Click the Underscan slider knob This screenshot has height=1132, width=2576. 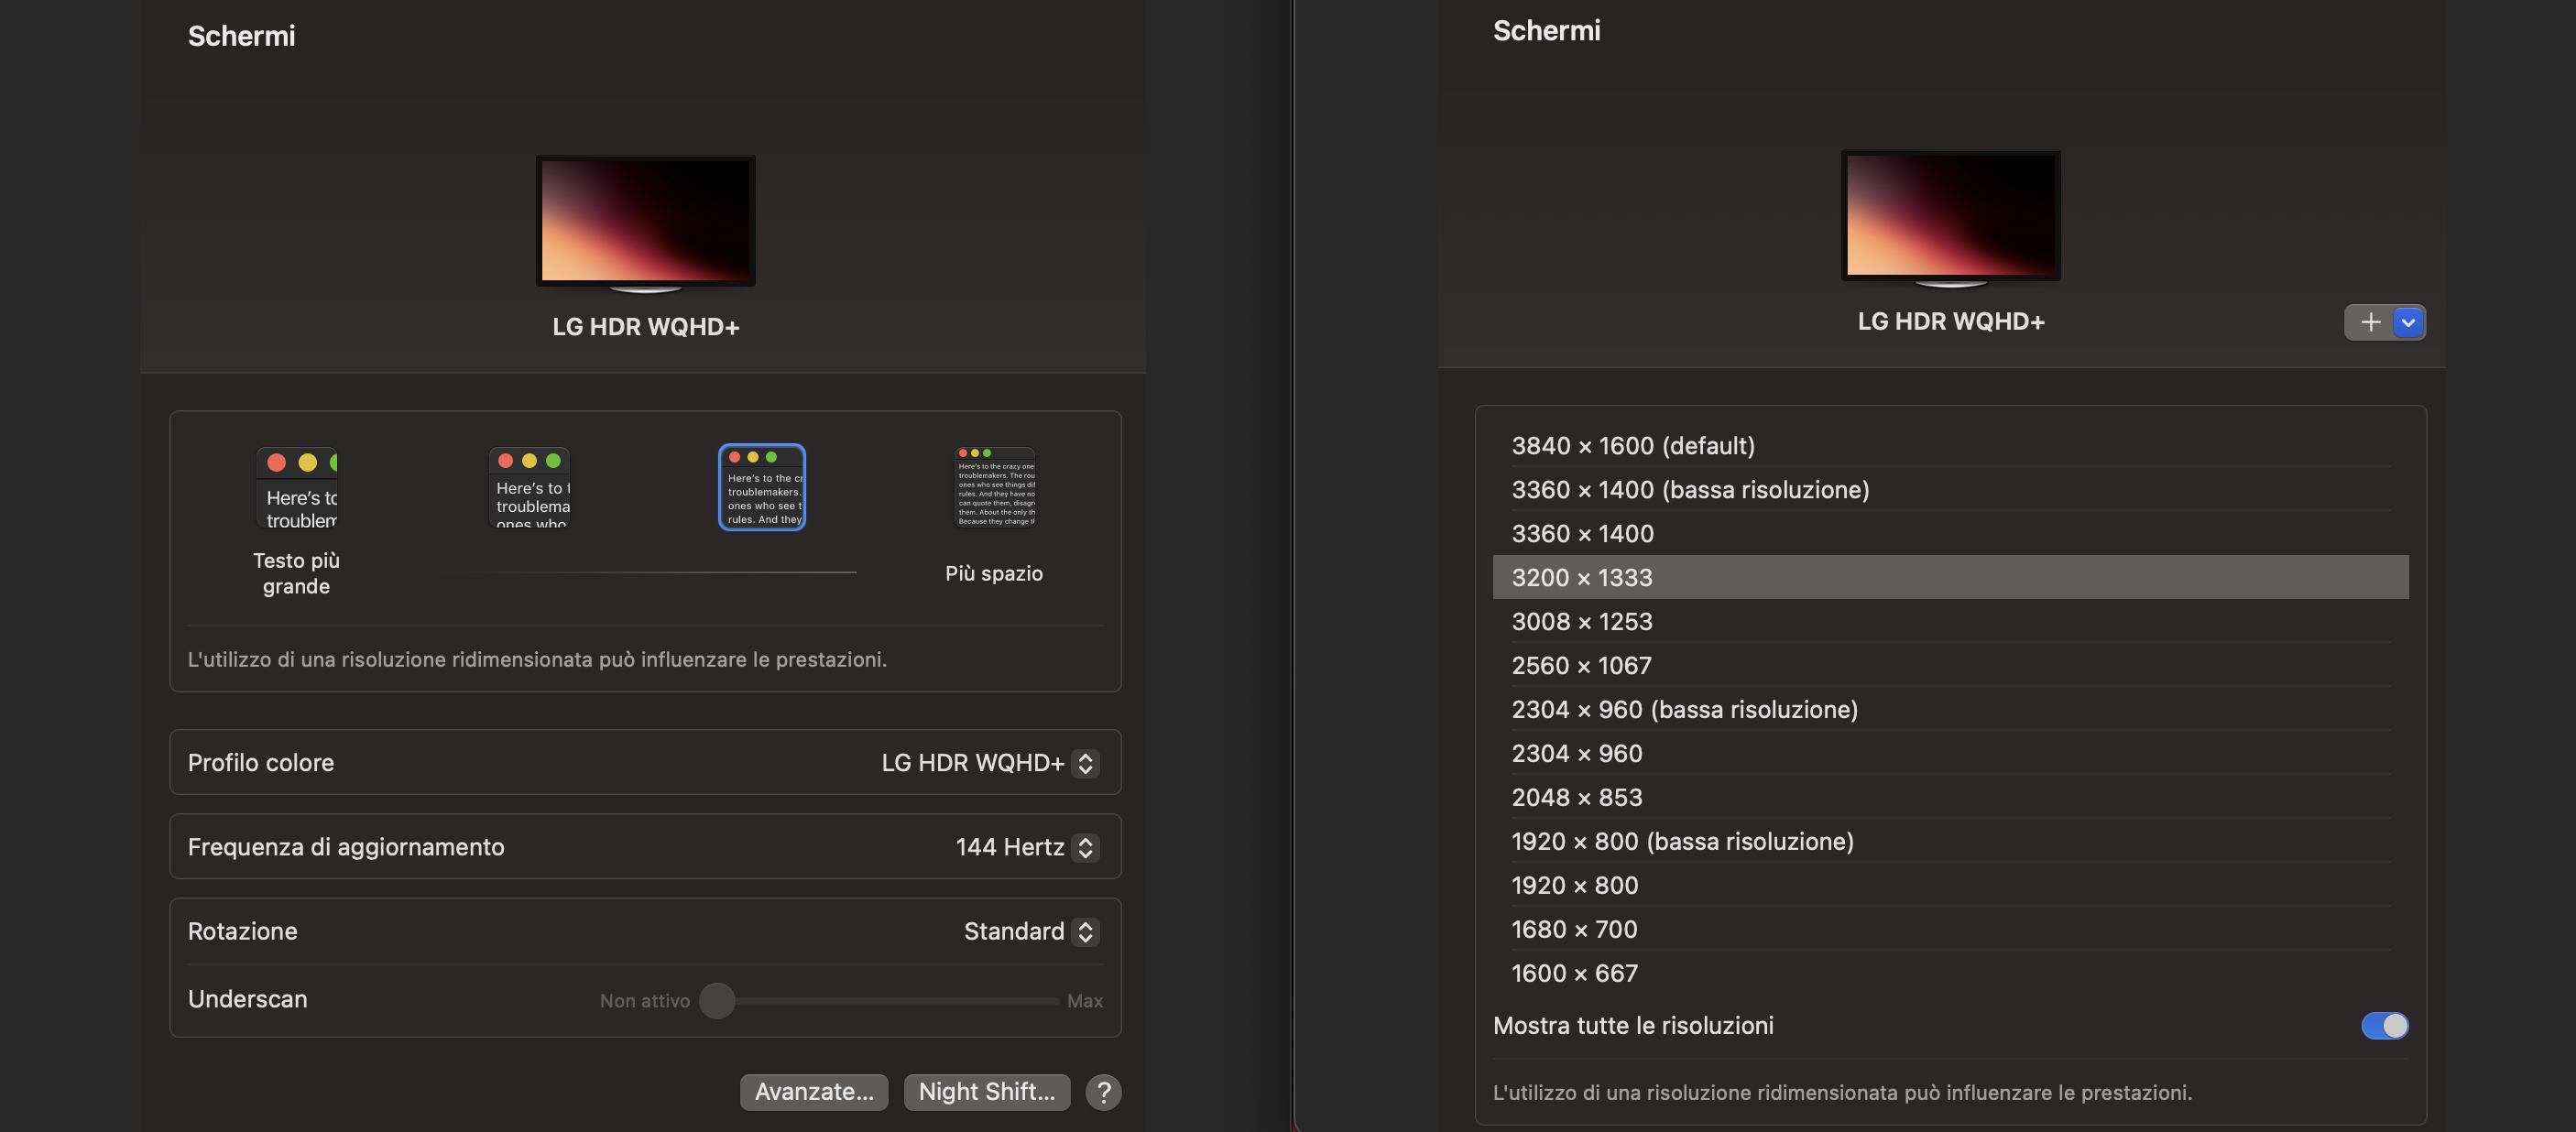click(717, 1000)
